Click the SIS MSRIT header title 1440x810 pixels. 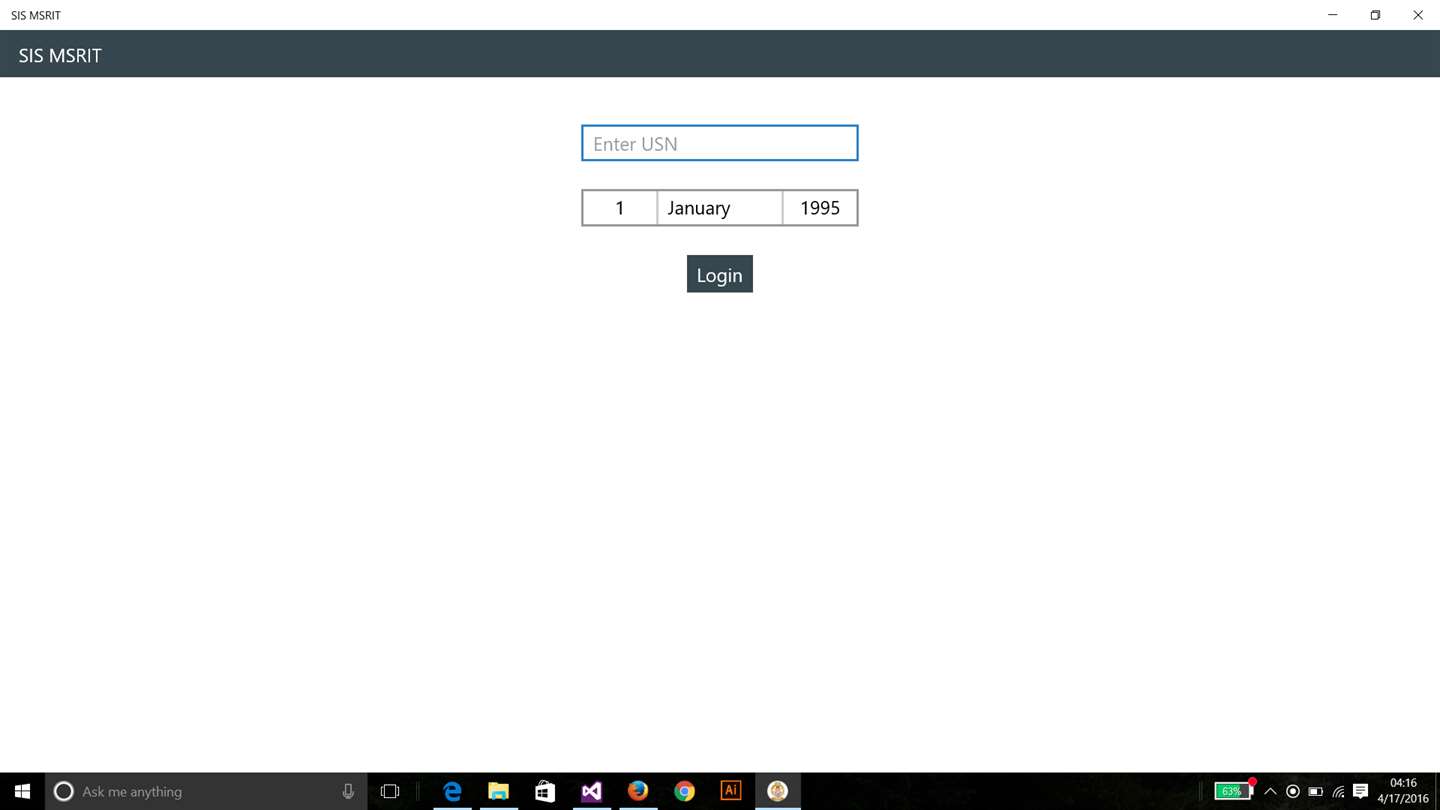[x=60, y=55]
